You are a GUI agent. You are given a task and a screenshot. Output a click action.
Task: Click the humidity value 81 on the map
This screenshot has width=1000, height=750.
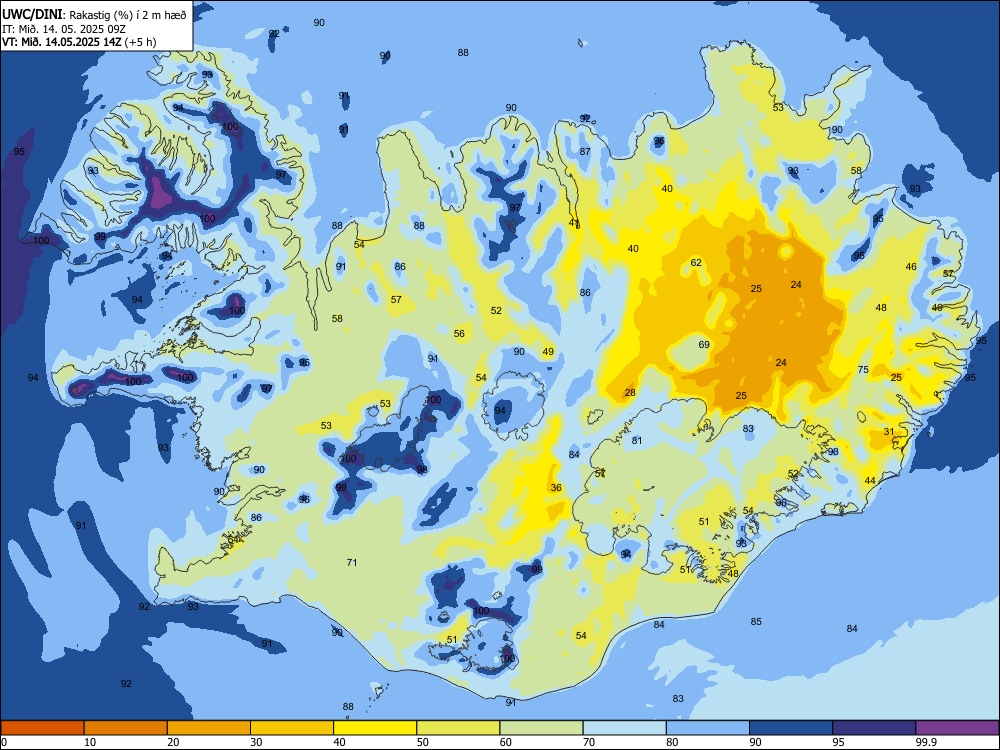coord(636,440)
